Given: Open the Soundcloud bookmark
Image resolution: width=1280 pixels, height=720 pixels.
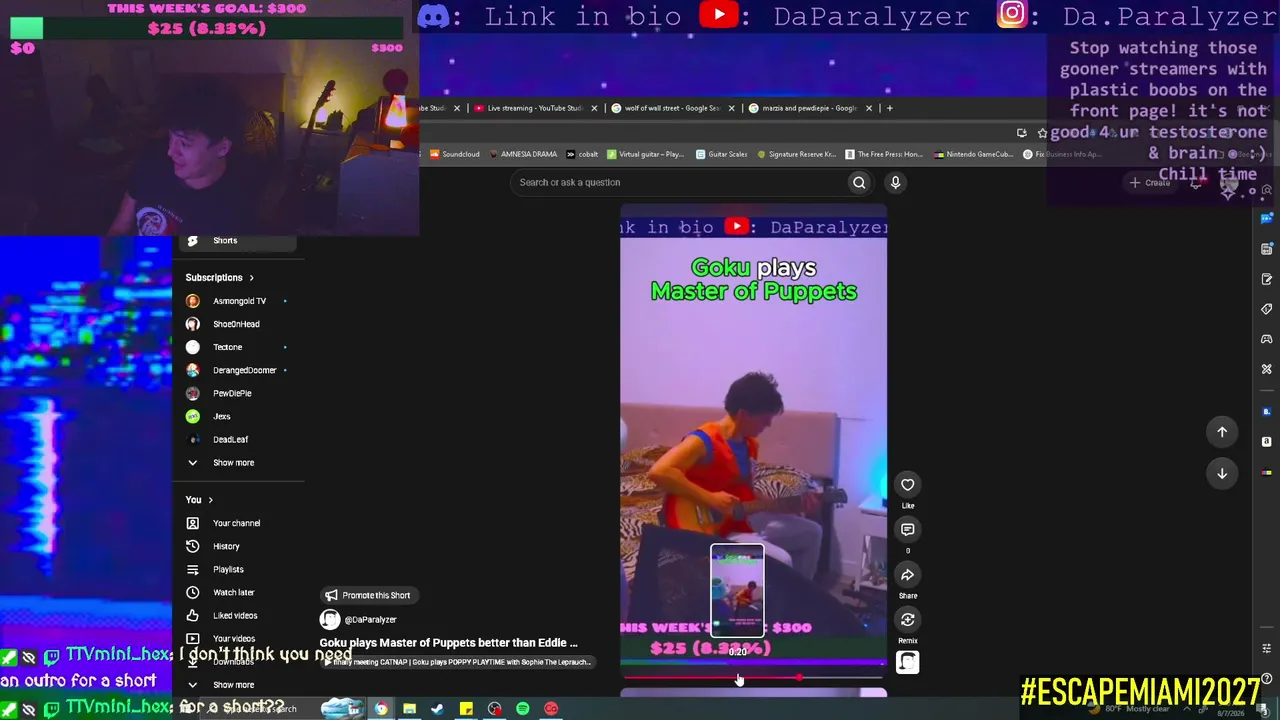Looking at the screenshot, I should (x=454, y=154).
